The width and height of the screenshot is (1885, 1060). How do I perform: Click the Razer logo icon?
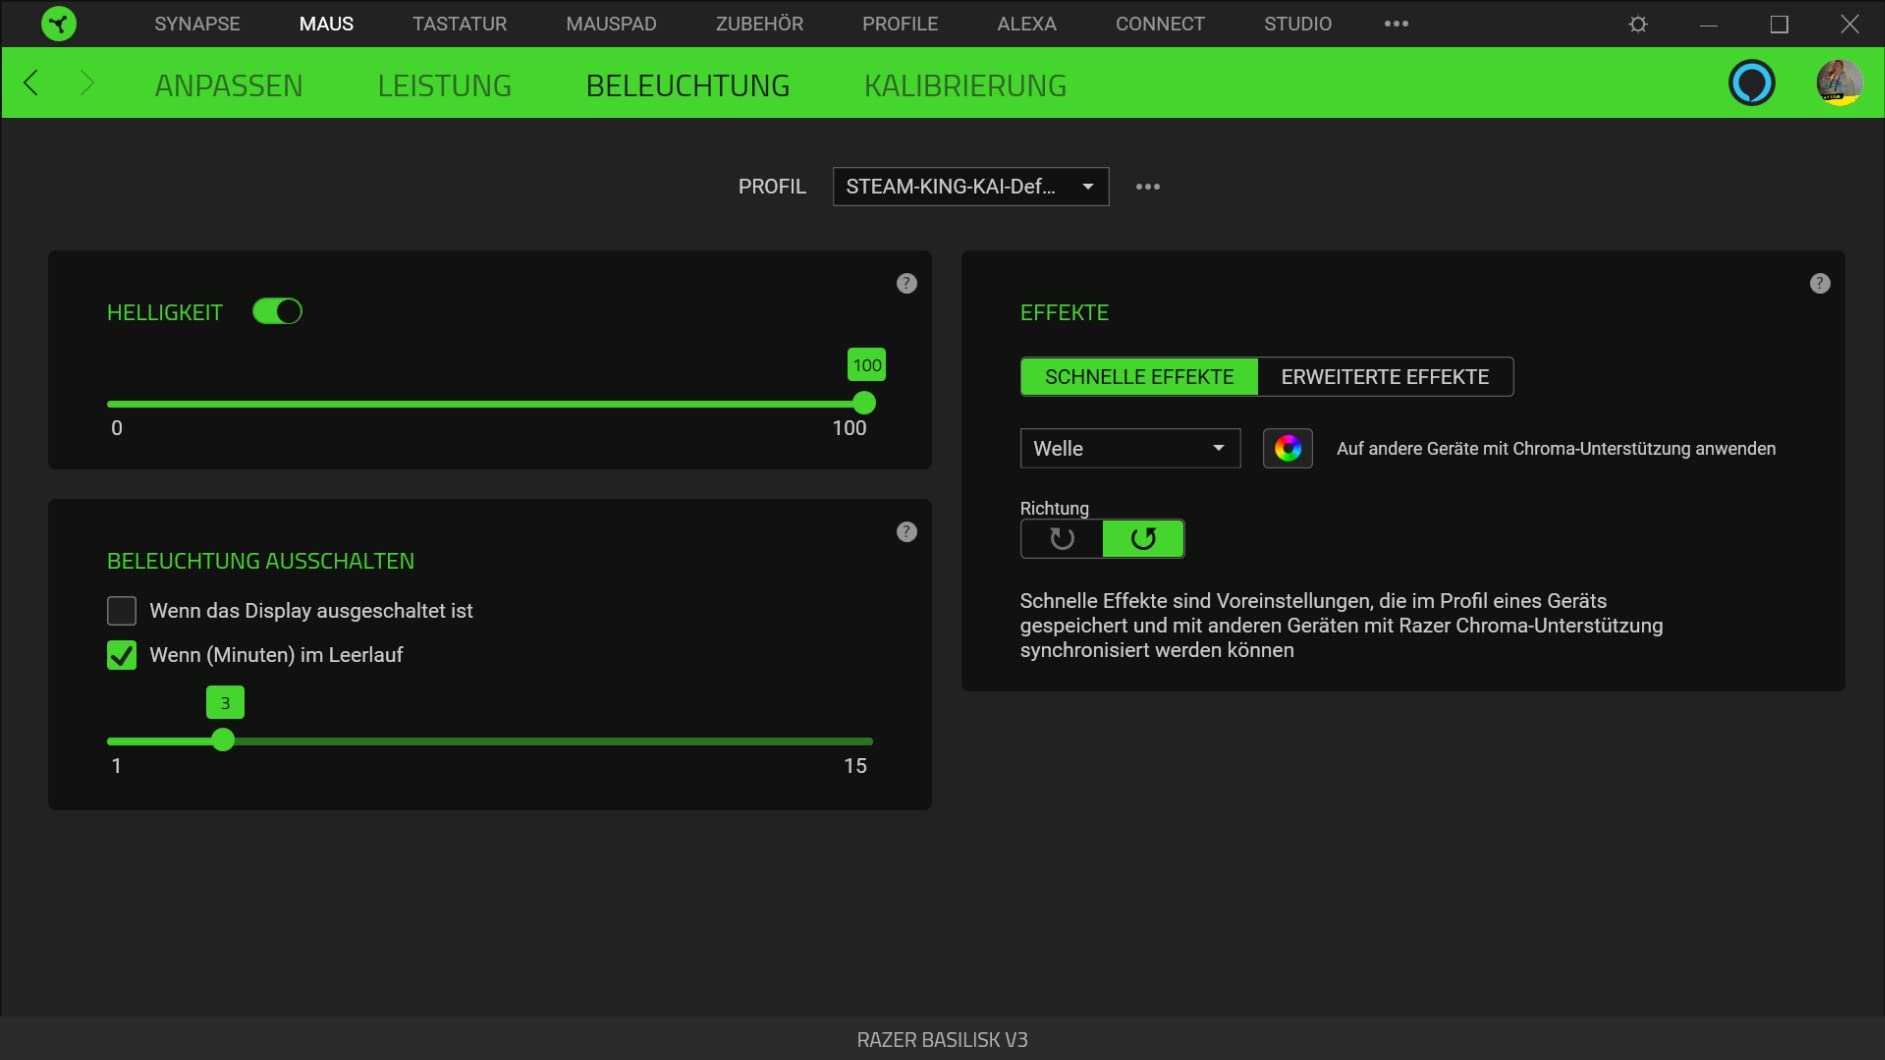[x=59, y=23]
